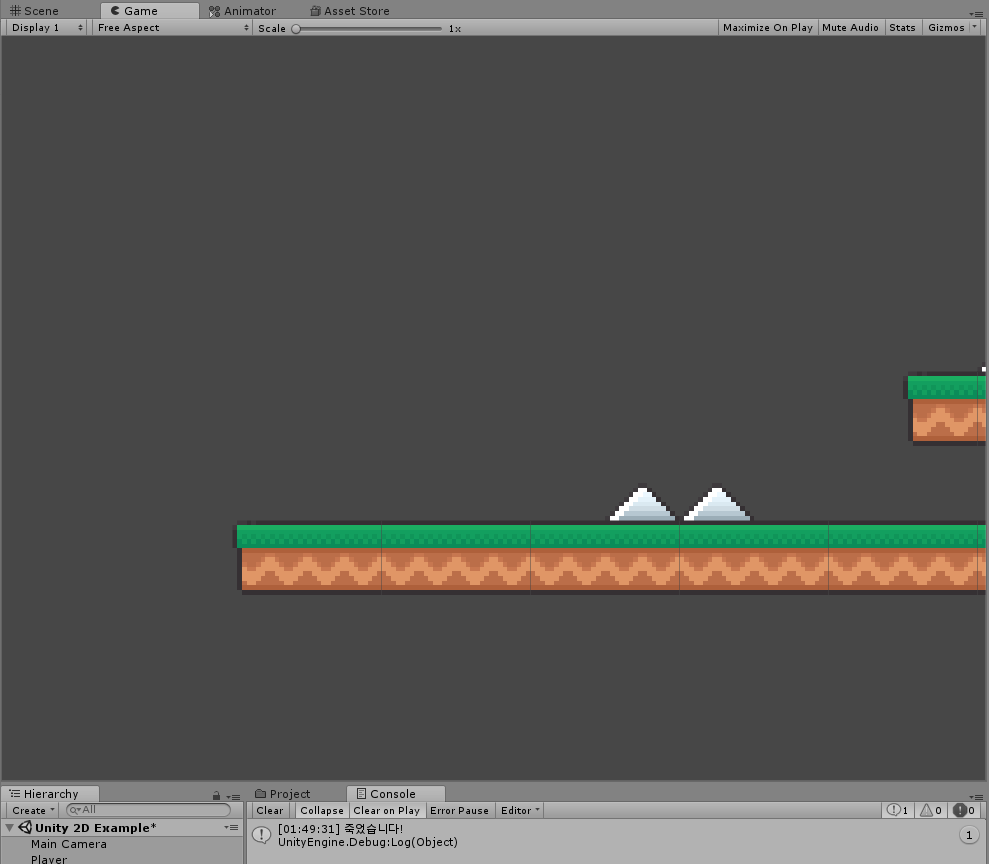
Task: Select the Hierarchy tab
Action: coord(50,793)
